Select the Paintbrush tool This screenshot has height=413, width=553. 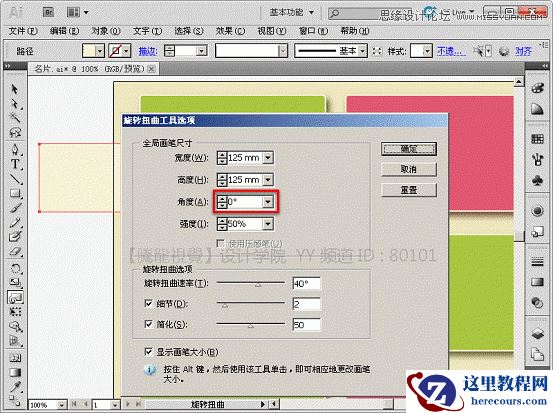pyautogui.click(x=15, y=208)
